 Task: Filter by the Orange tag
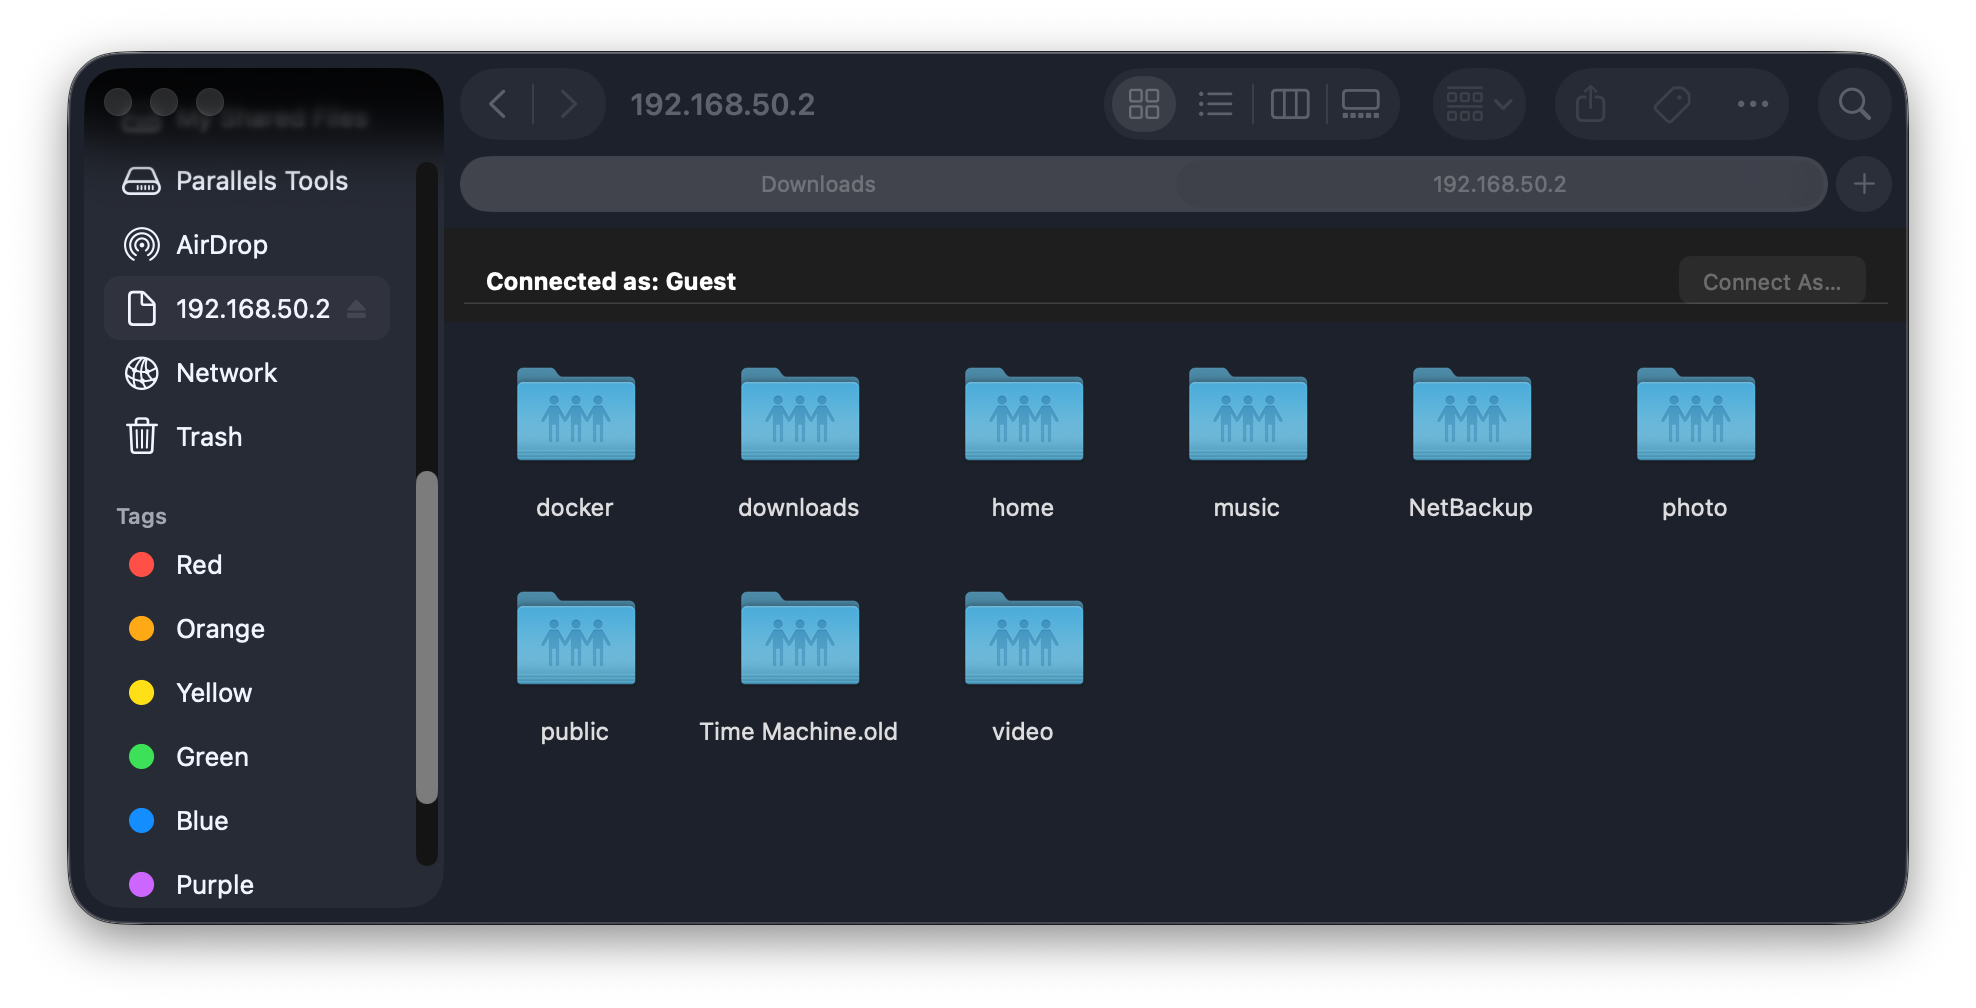(x=247, y=629)
